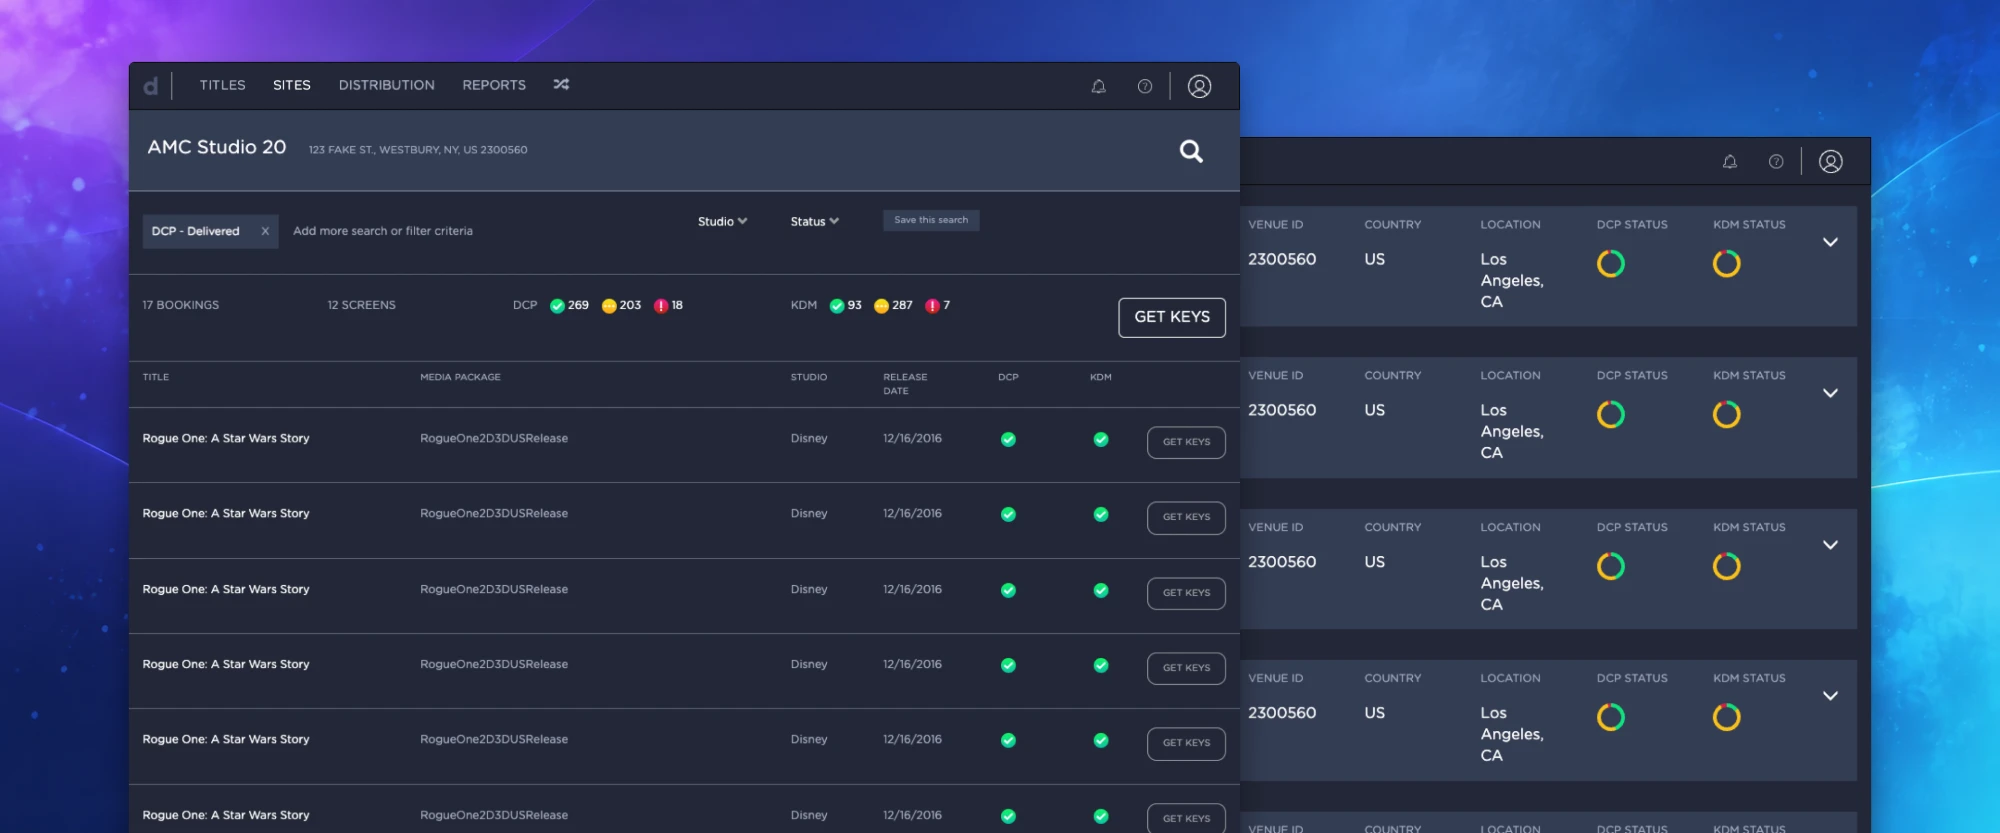Click help icon in the back window
The width and height of the screenshot is (2000, 833).
[x=1776, y=162]
